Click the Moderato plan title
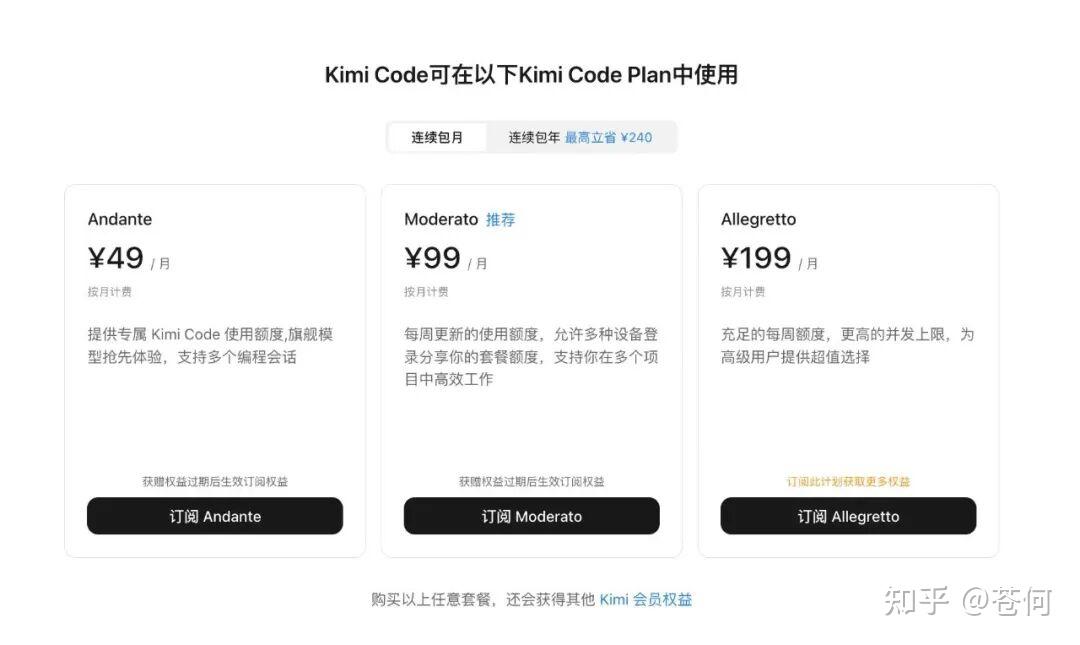1080x645 pixels. click(441, 219)
